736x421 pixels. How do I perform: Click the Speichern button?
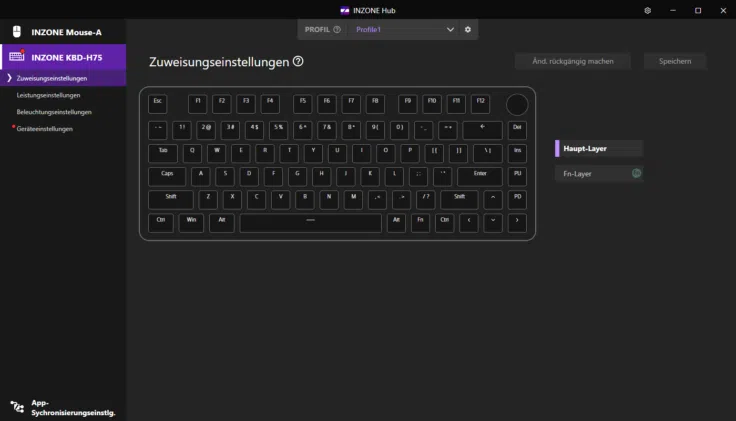click(x=674, y=62)
